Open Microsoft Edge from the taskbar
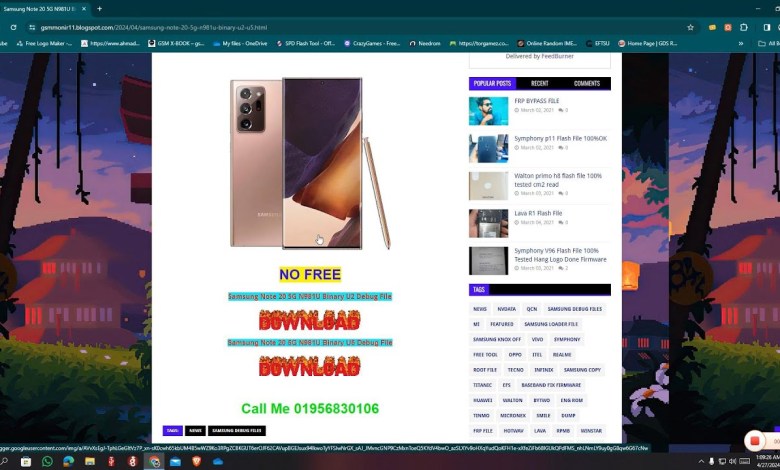This screenshot has height=470, width=780. click(69, 462)
